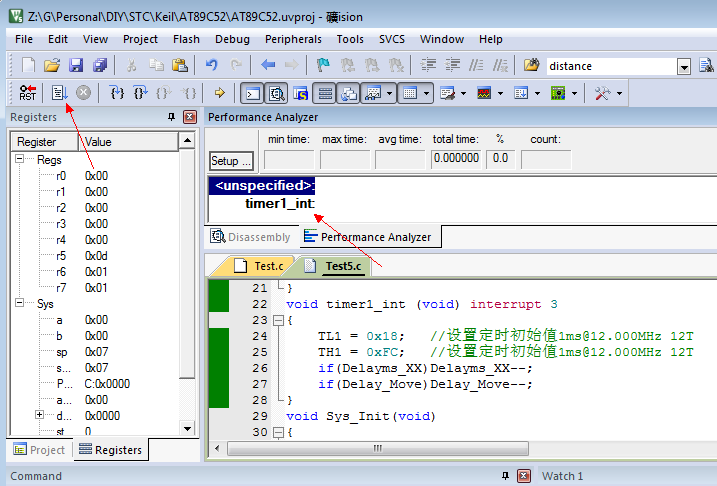The width and height of the screenshot is (717, 486).
Task: Open the Peripherals menu
Action: 293,39
